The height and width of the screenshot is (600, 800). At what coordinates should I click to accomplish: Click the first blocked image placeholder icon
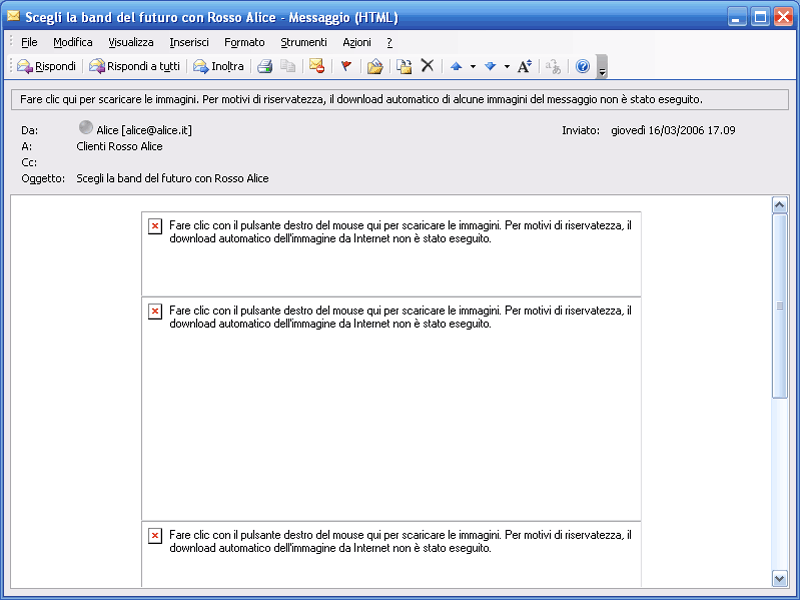pyautogui.click(x=155, y=226)
